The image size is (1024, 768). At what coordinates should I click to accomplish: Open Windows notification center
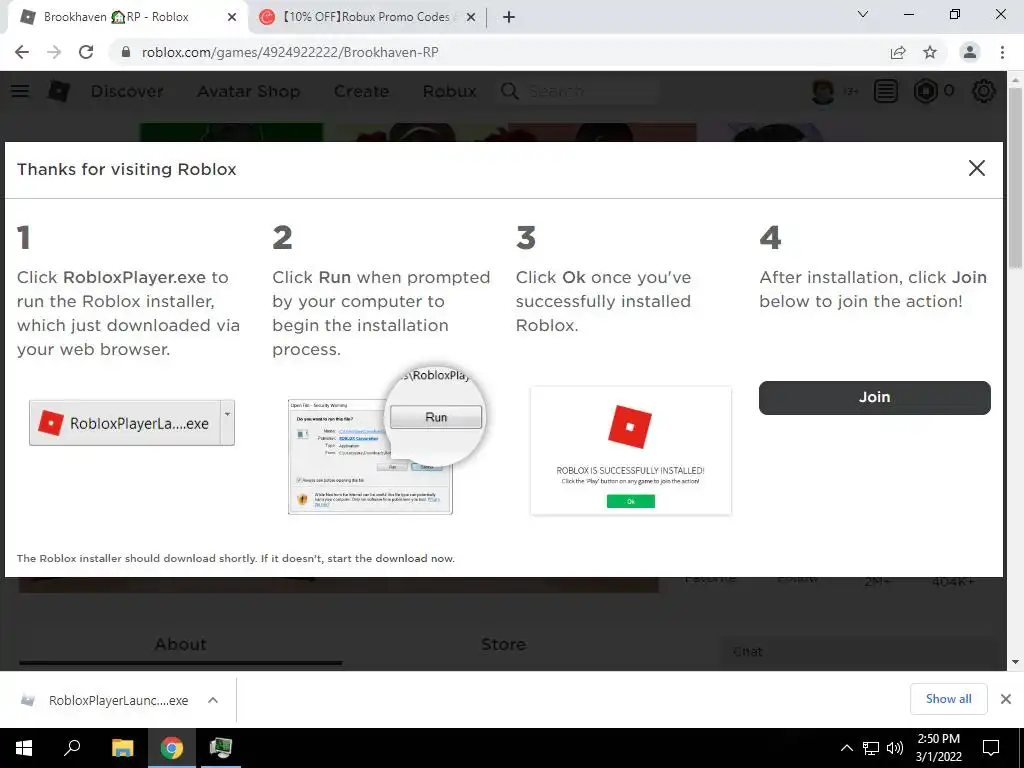point(991,748)
